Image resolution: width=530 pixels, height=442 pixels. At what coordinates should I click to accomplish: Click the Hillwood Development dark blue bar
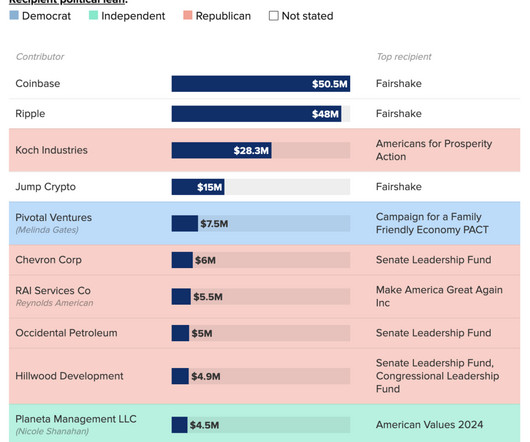click(x=180, y=376)
